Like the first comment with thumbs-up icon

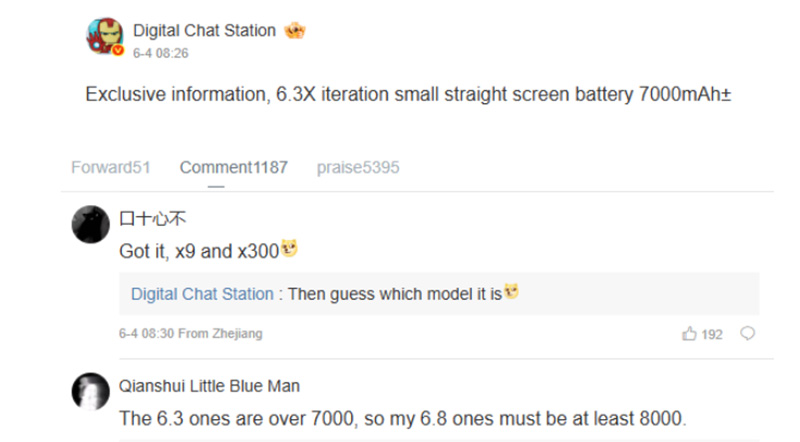(690, 334)
